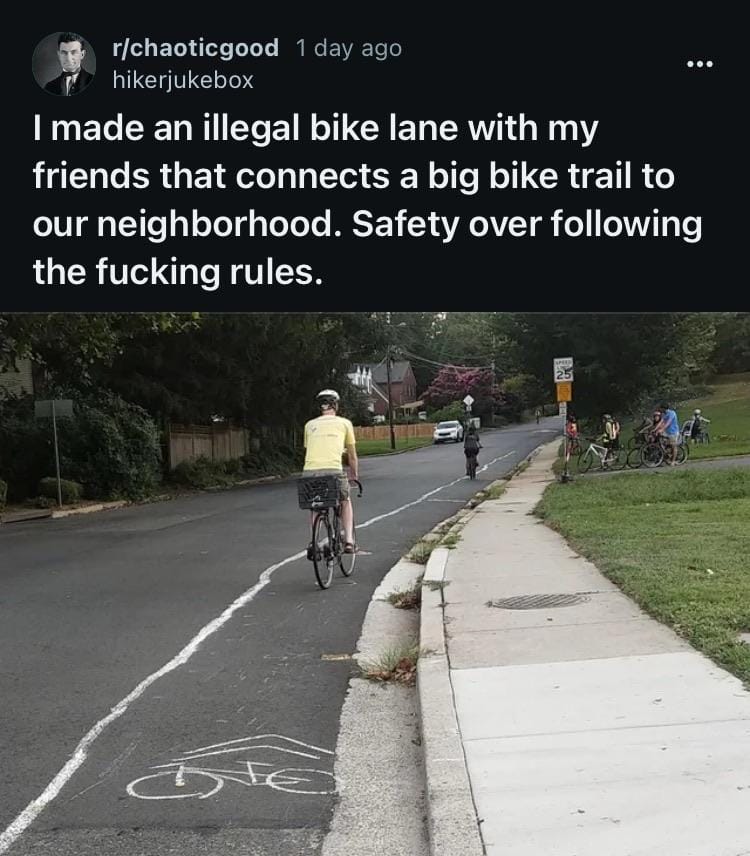Click the brick house in the background
The image size is (750, 856).
(x=384, y=389)
